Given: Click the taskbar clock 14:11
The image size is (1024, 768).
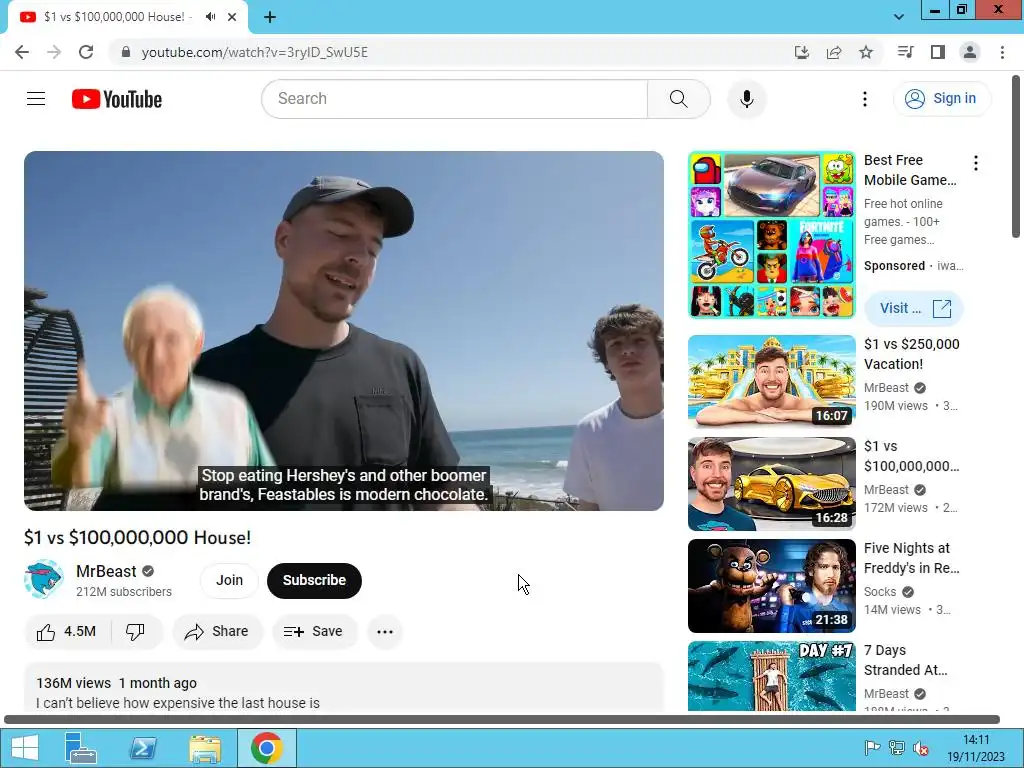Looking at the screenshot, I should click(x=976, y=741).
